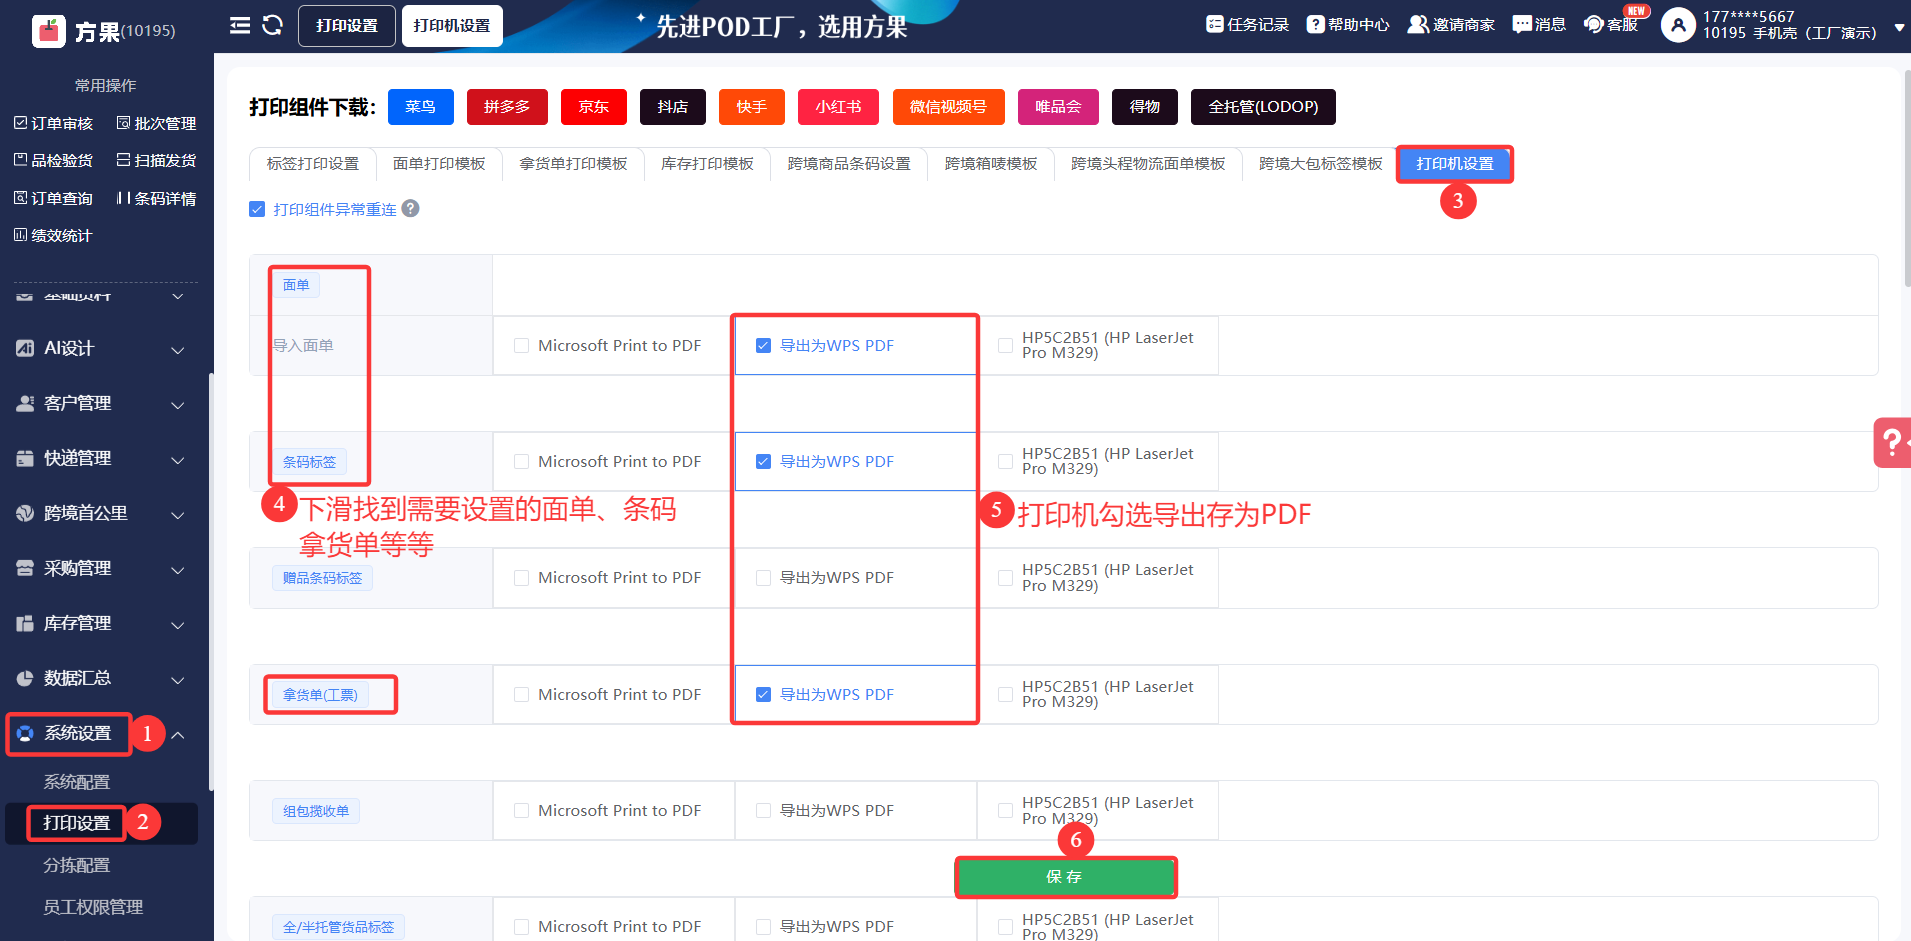This screenshot has height=941, width=1911.
Task: Download the 全托管(LODOP) print component
Action: 1263,107
